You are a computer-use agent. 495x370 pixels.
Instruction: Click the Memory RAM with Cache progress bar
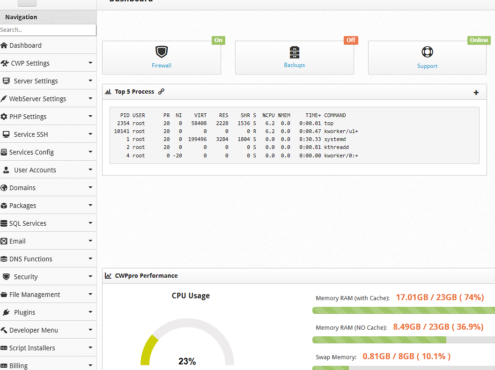click(403, 311)
